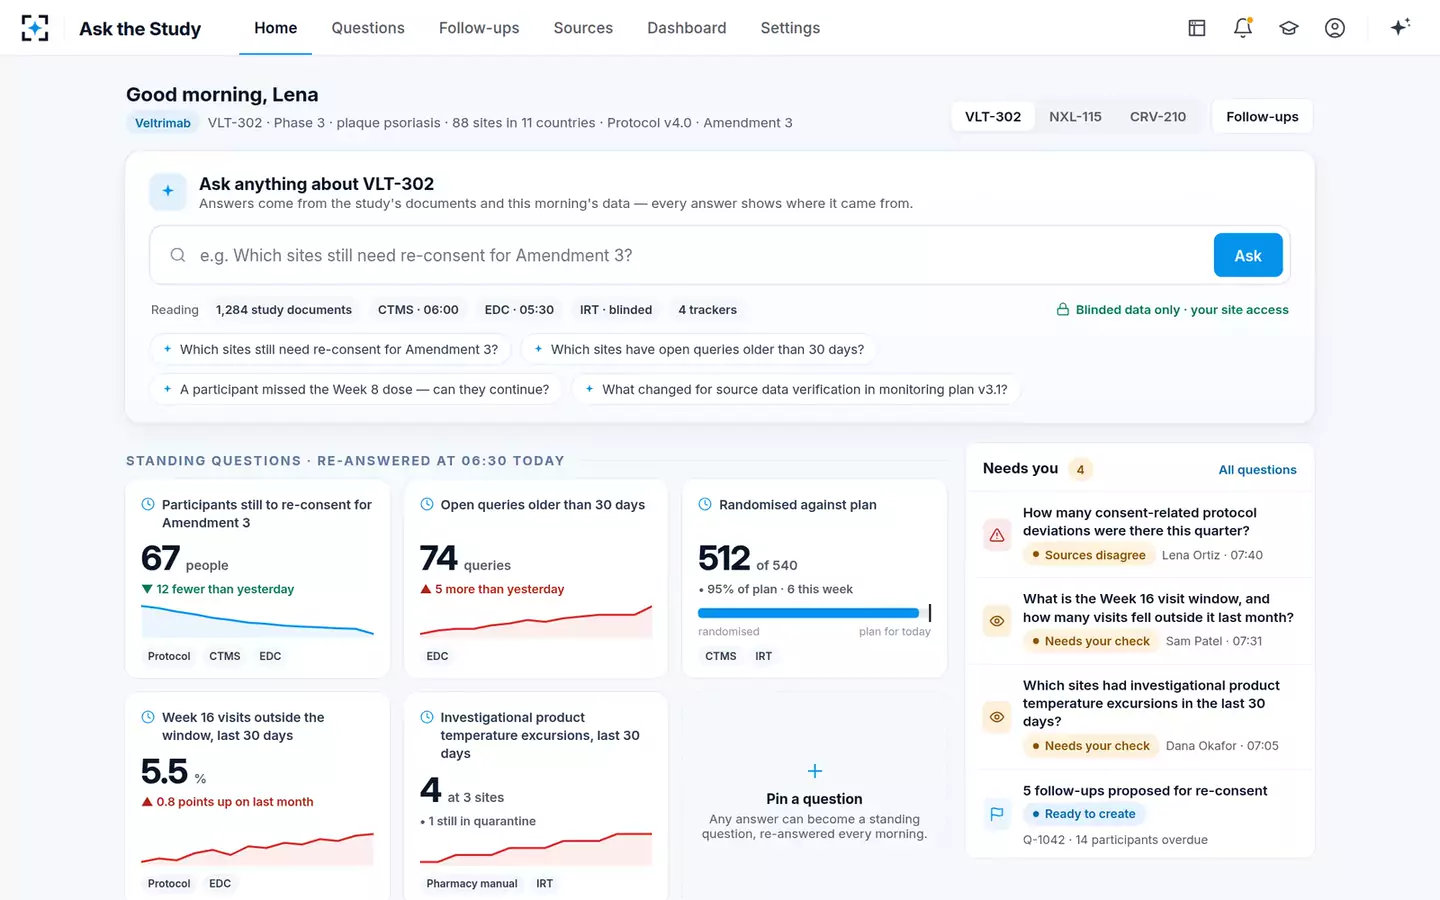
Task: Select the VLT-302 study
Action: 993,117
